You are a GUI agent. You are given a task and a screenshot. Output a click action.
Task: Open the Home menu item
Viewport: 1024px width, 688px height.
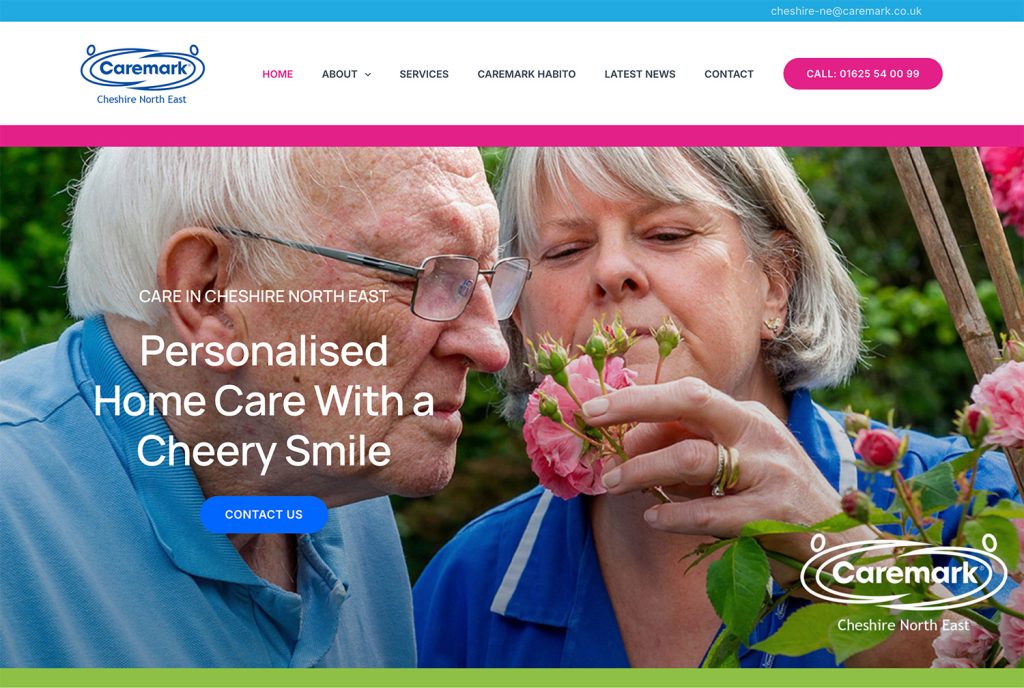[x=278, y=74]
